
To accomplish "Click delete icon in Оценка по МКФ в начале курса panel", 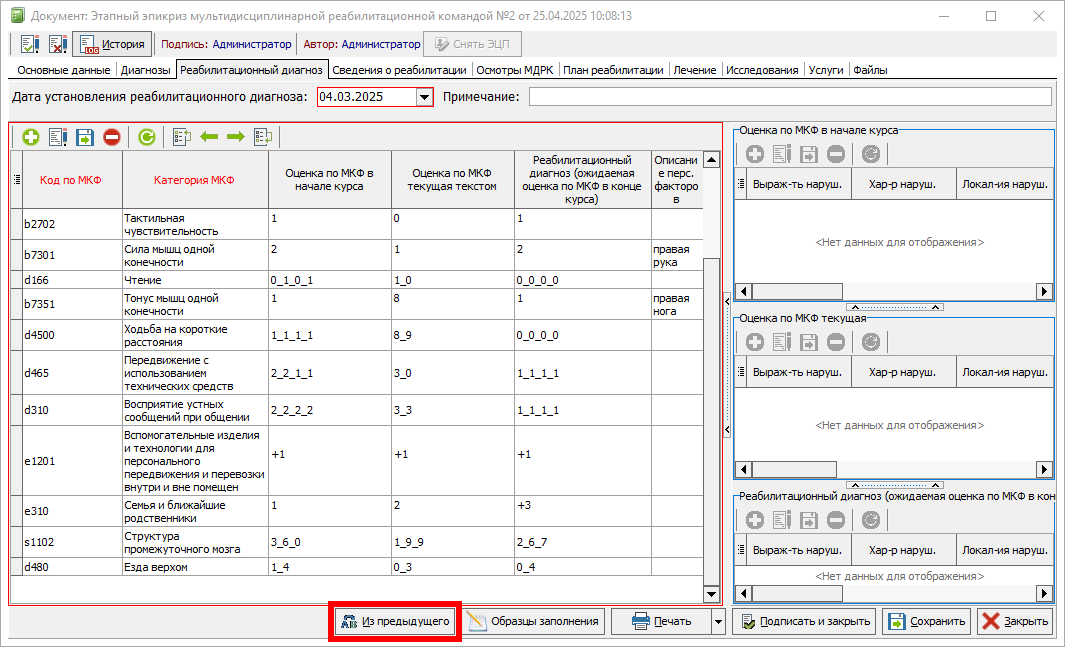I will (x=836, y=154).
